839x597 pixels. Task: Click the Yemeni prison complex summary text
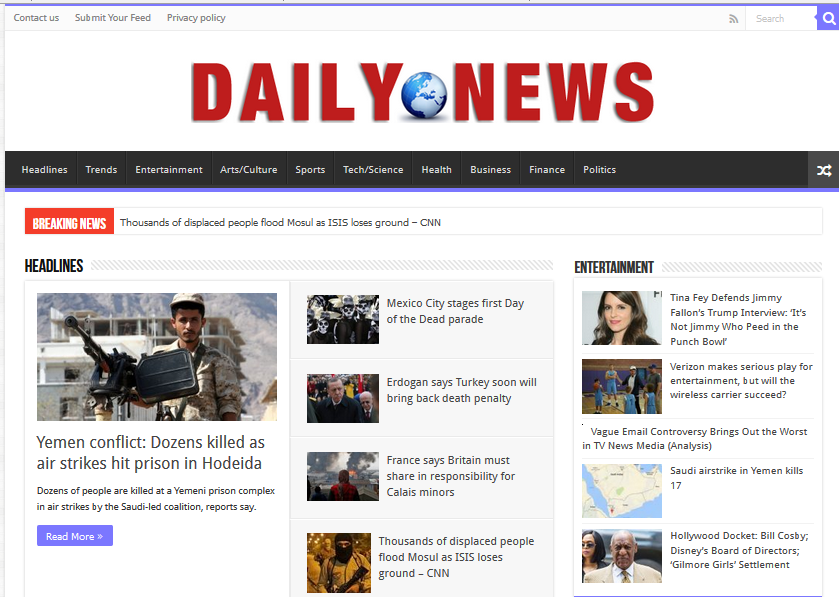pos(156,499)
